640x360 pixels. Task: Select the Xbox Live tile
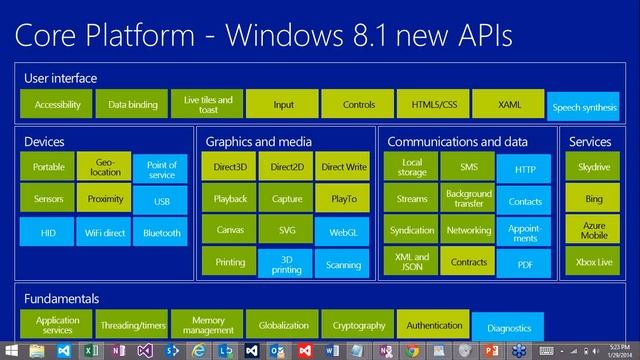tap(593, 261)
